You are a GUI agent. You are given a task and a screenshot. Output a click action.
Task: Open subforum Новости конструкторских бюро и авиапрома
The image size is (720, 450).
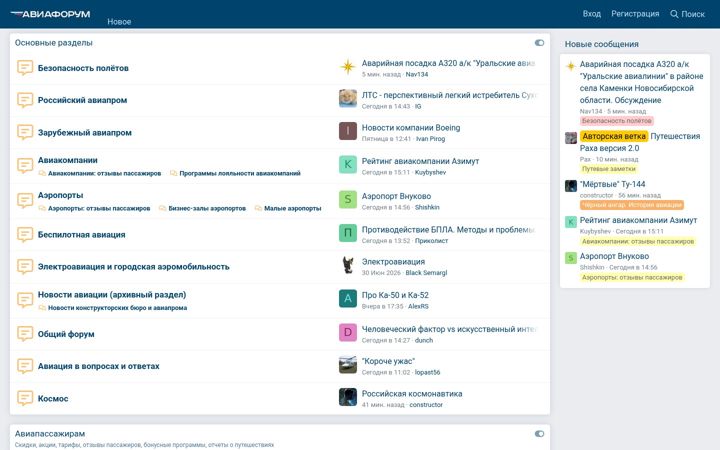(x=118, y=308)
